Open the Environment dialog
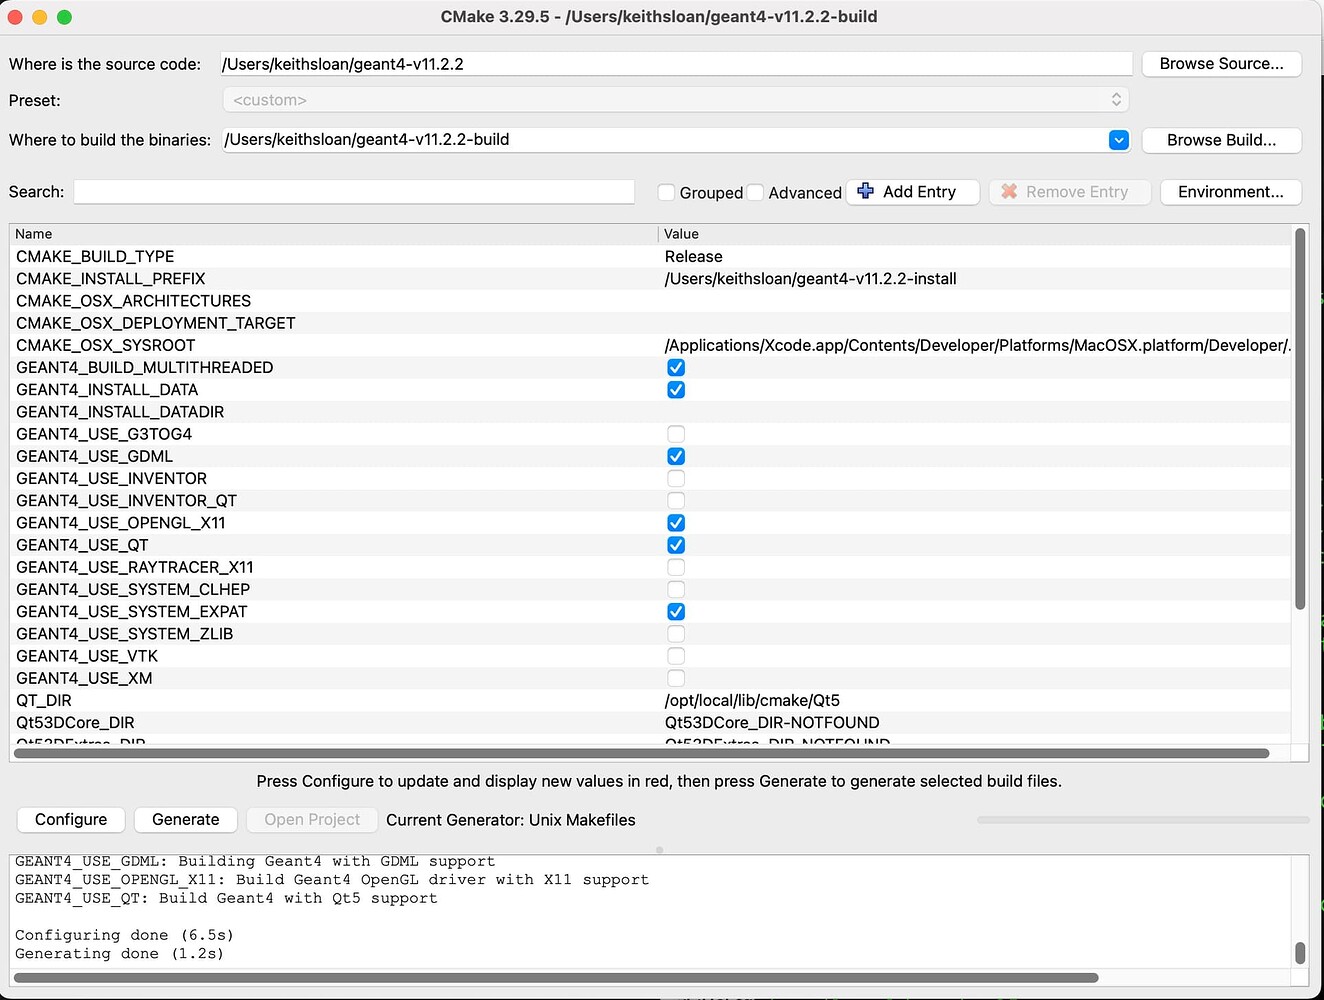Image resolution: width=1324 pixels, height=1000 pixels. [1230, 192]
